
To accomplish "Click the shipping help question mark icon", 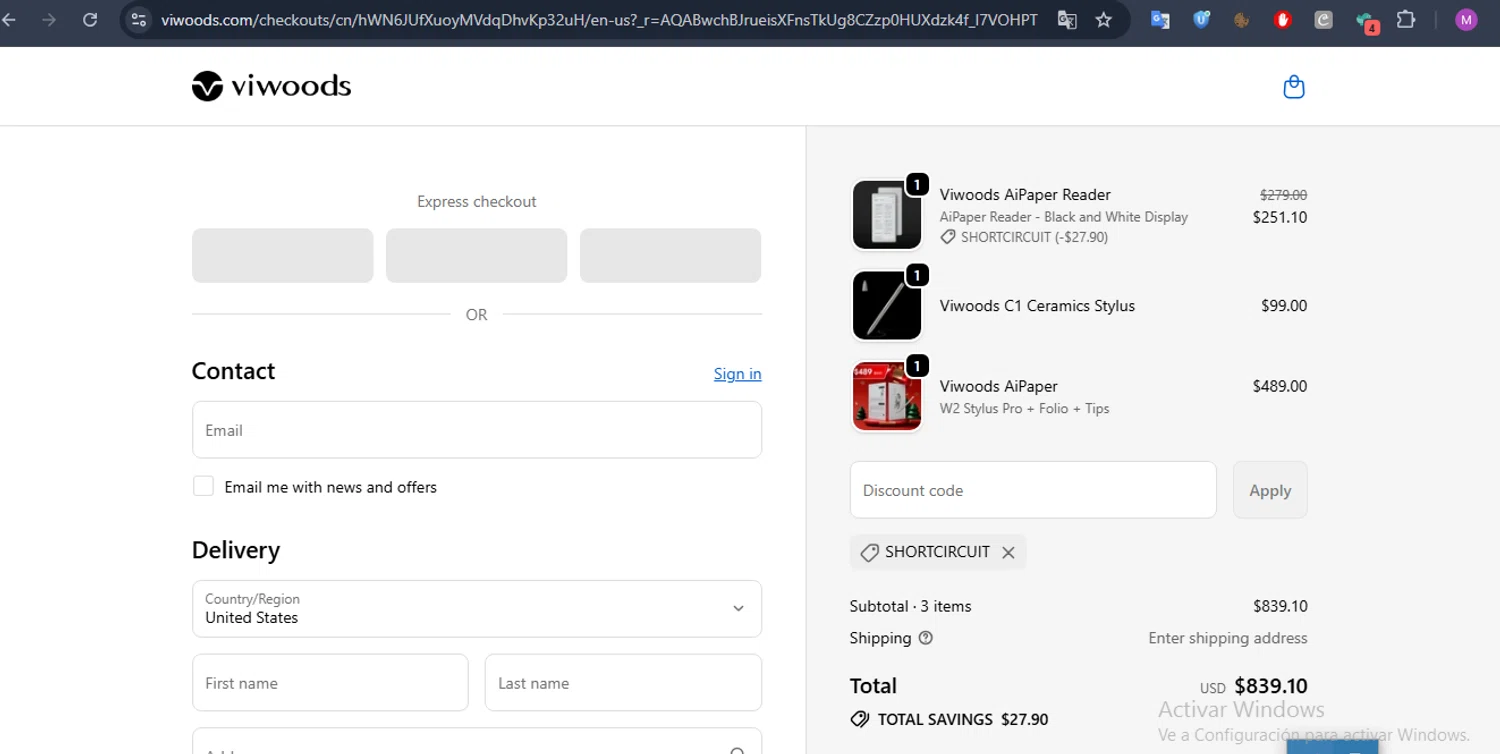I will coord(925,638).
